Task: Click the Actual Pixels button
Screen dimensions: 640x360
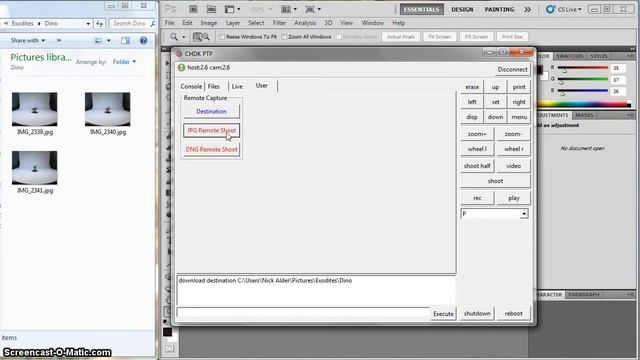Action: click(x=401, y=37)
